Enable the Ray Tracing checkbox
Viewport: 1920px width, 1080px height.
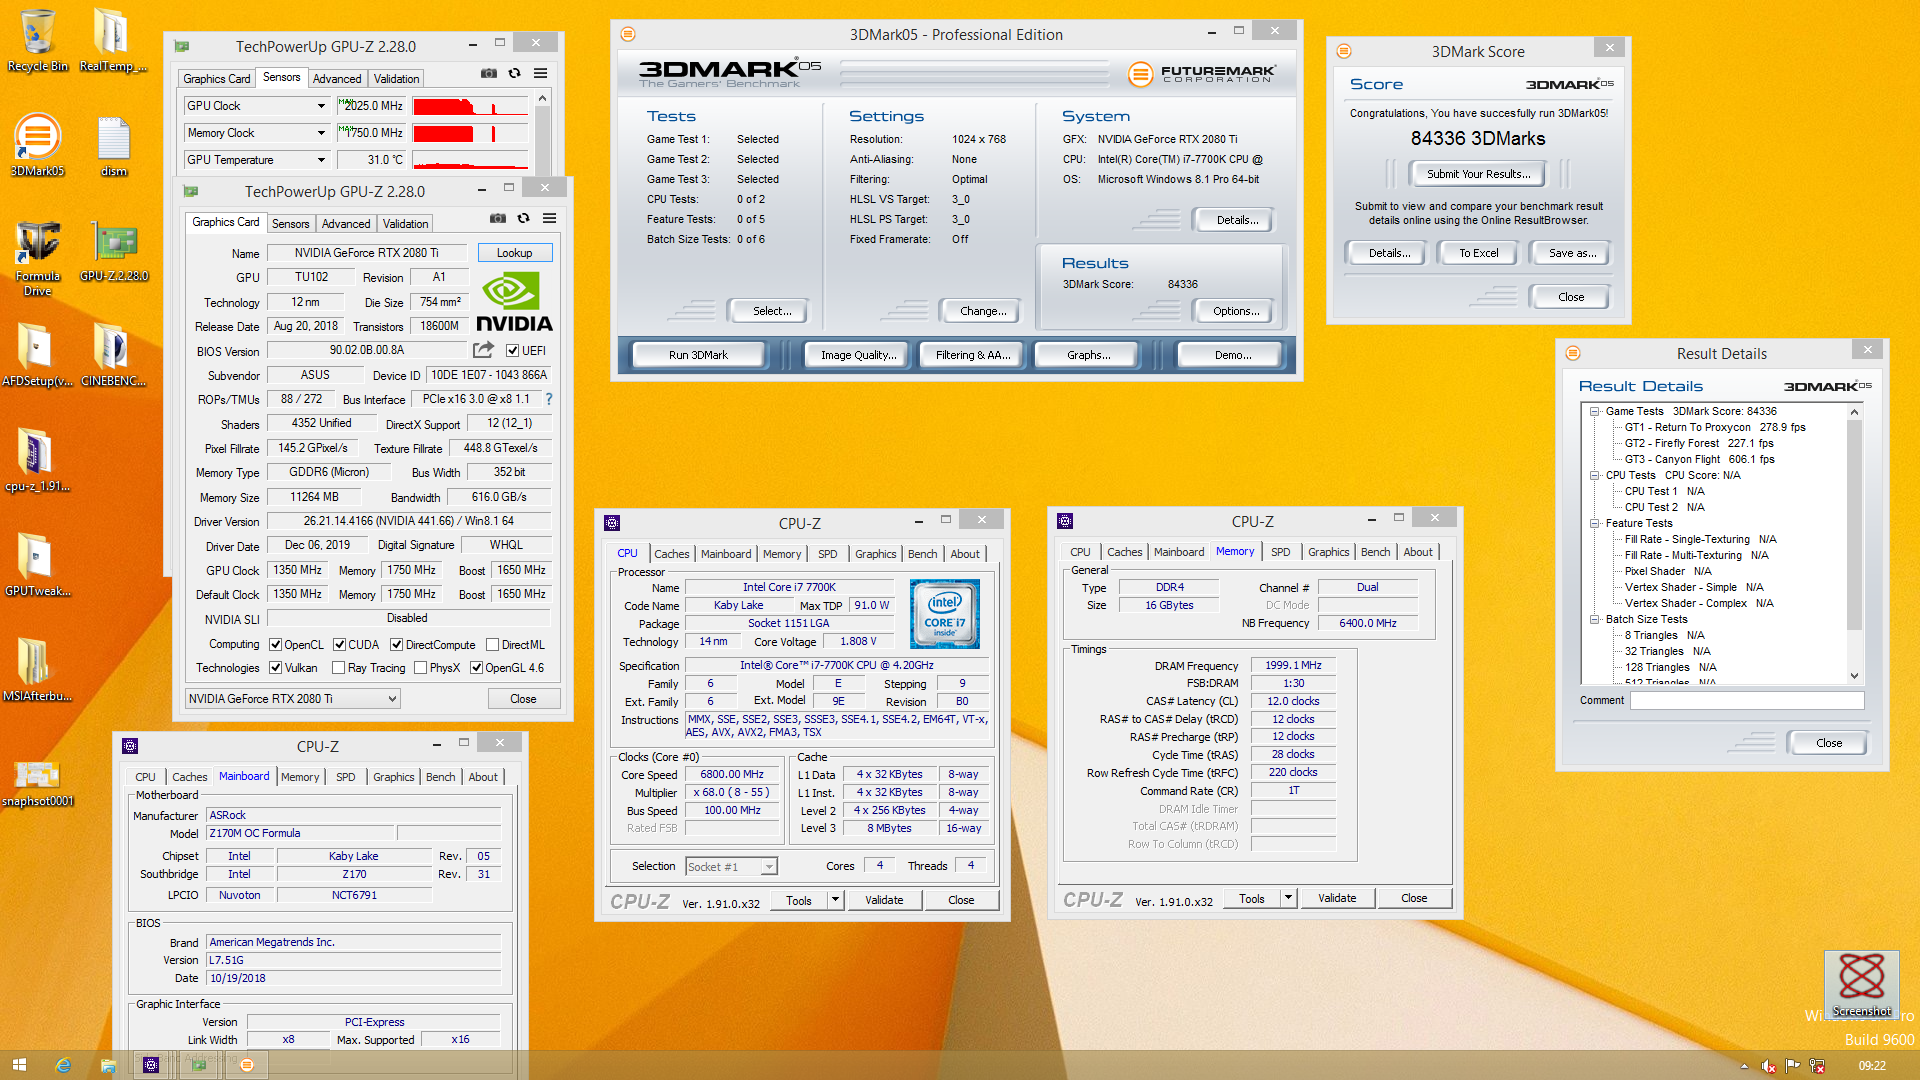click(338, 668)
